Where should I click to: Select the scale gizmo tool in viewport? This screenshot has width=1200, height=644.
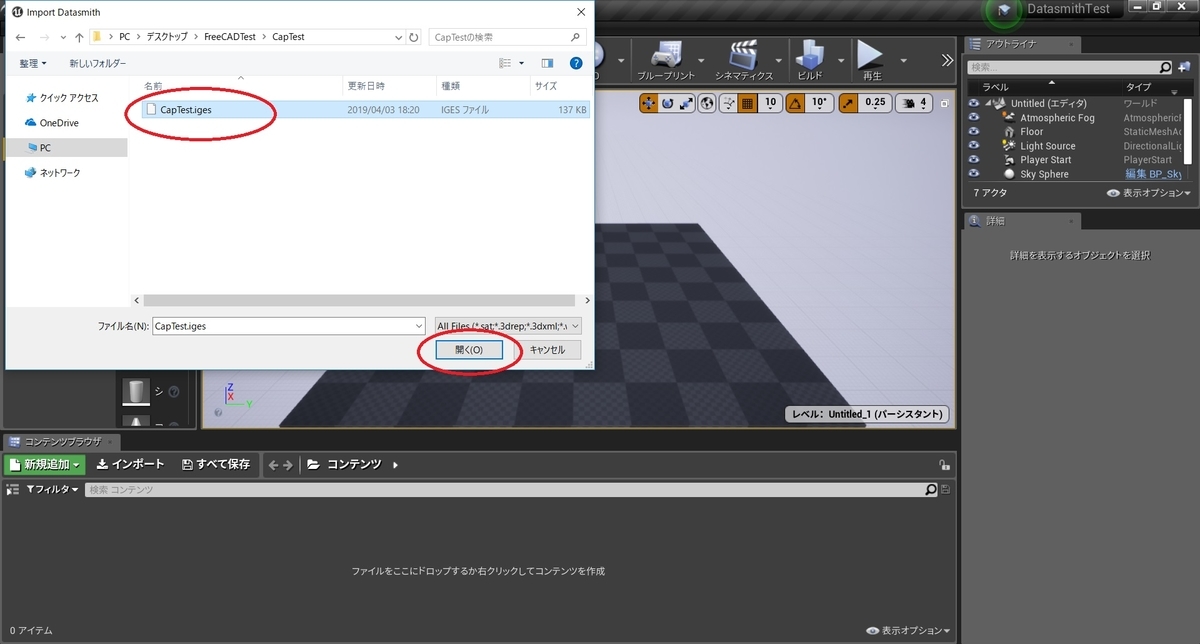click(686, 103)
